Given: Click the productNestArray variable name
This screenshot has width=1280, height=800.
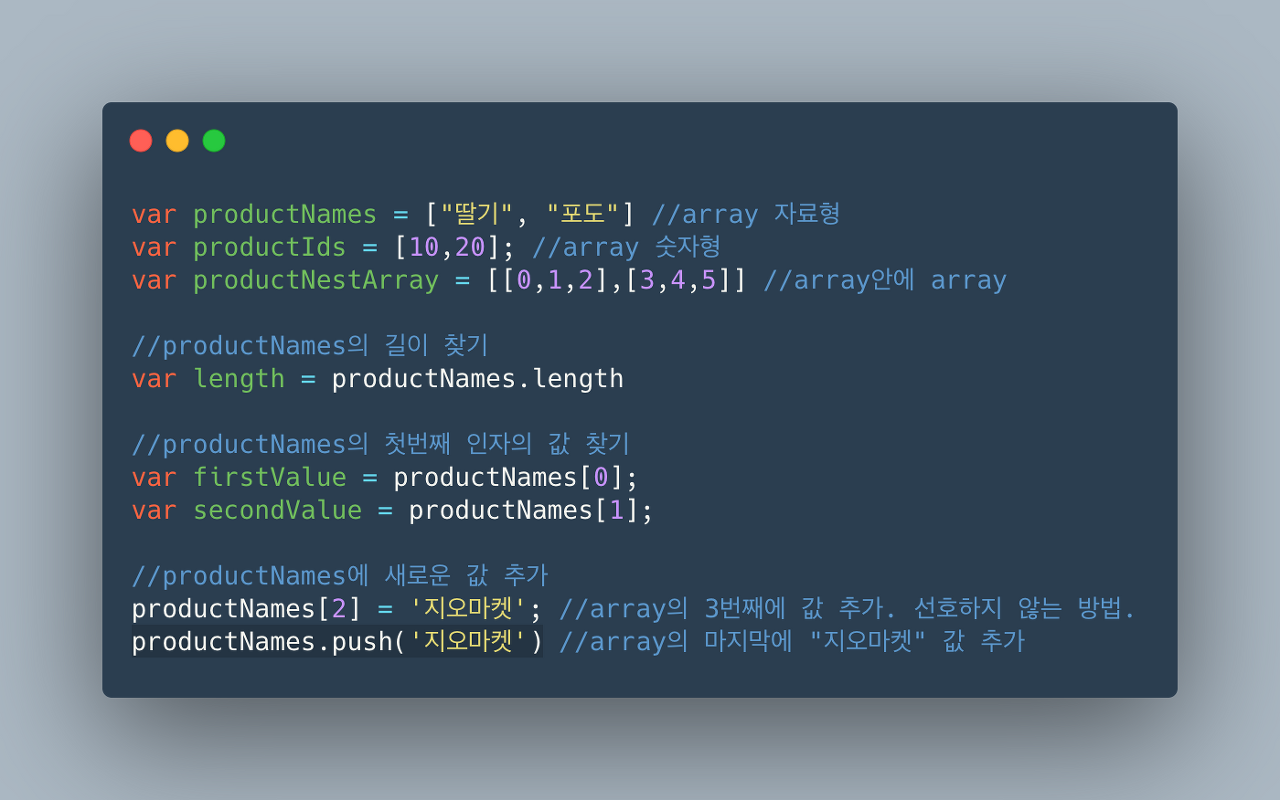Looking at the screenshot, I should point(316,280).
